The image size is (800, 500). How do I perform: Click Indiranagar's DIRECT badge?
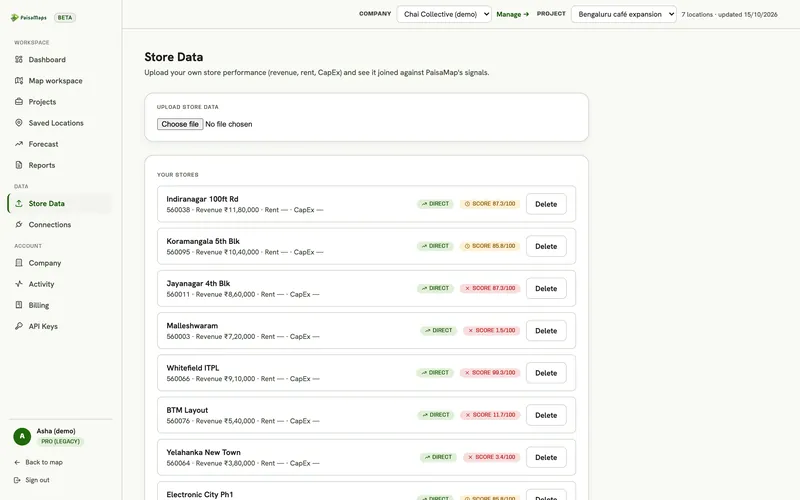pos(435,204)
